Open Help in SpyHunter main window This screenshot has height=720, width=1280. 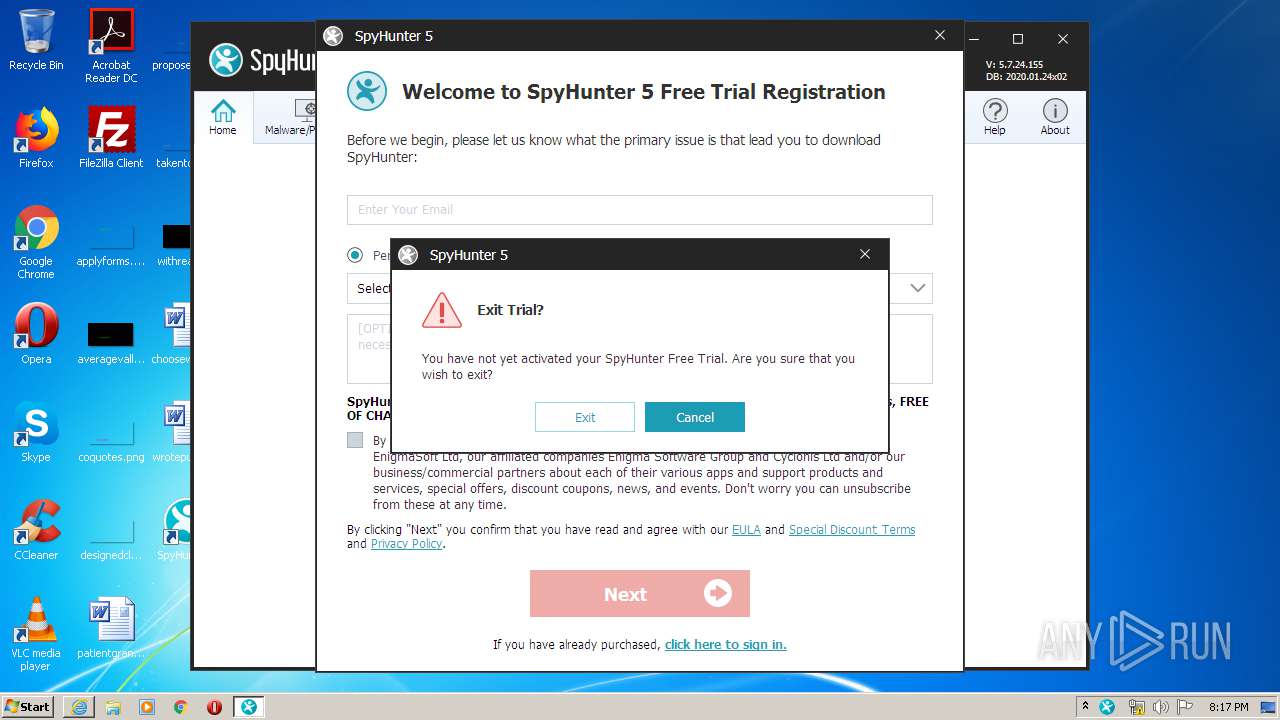point(995,117)
